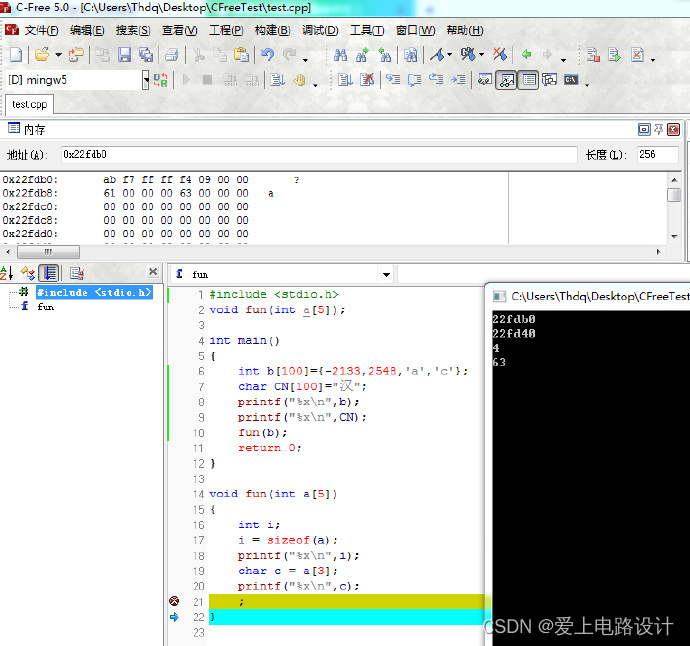The image size is (690, 646).
Task: Click the New file icon
Action: (16, 55)
